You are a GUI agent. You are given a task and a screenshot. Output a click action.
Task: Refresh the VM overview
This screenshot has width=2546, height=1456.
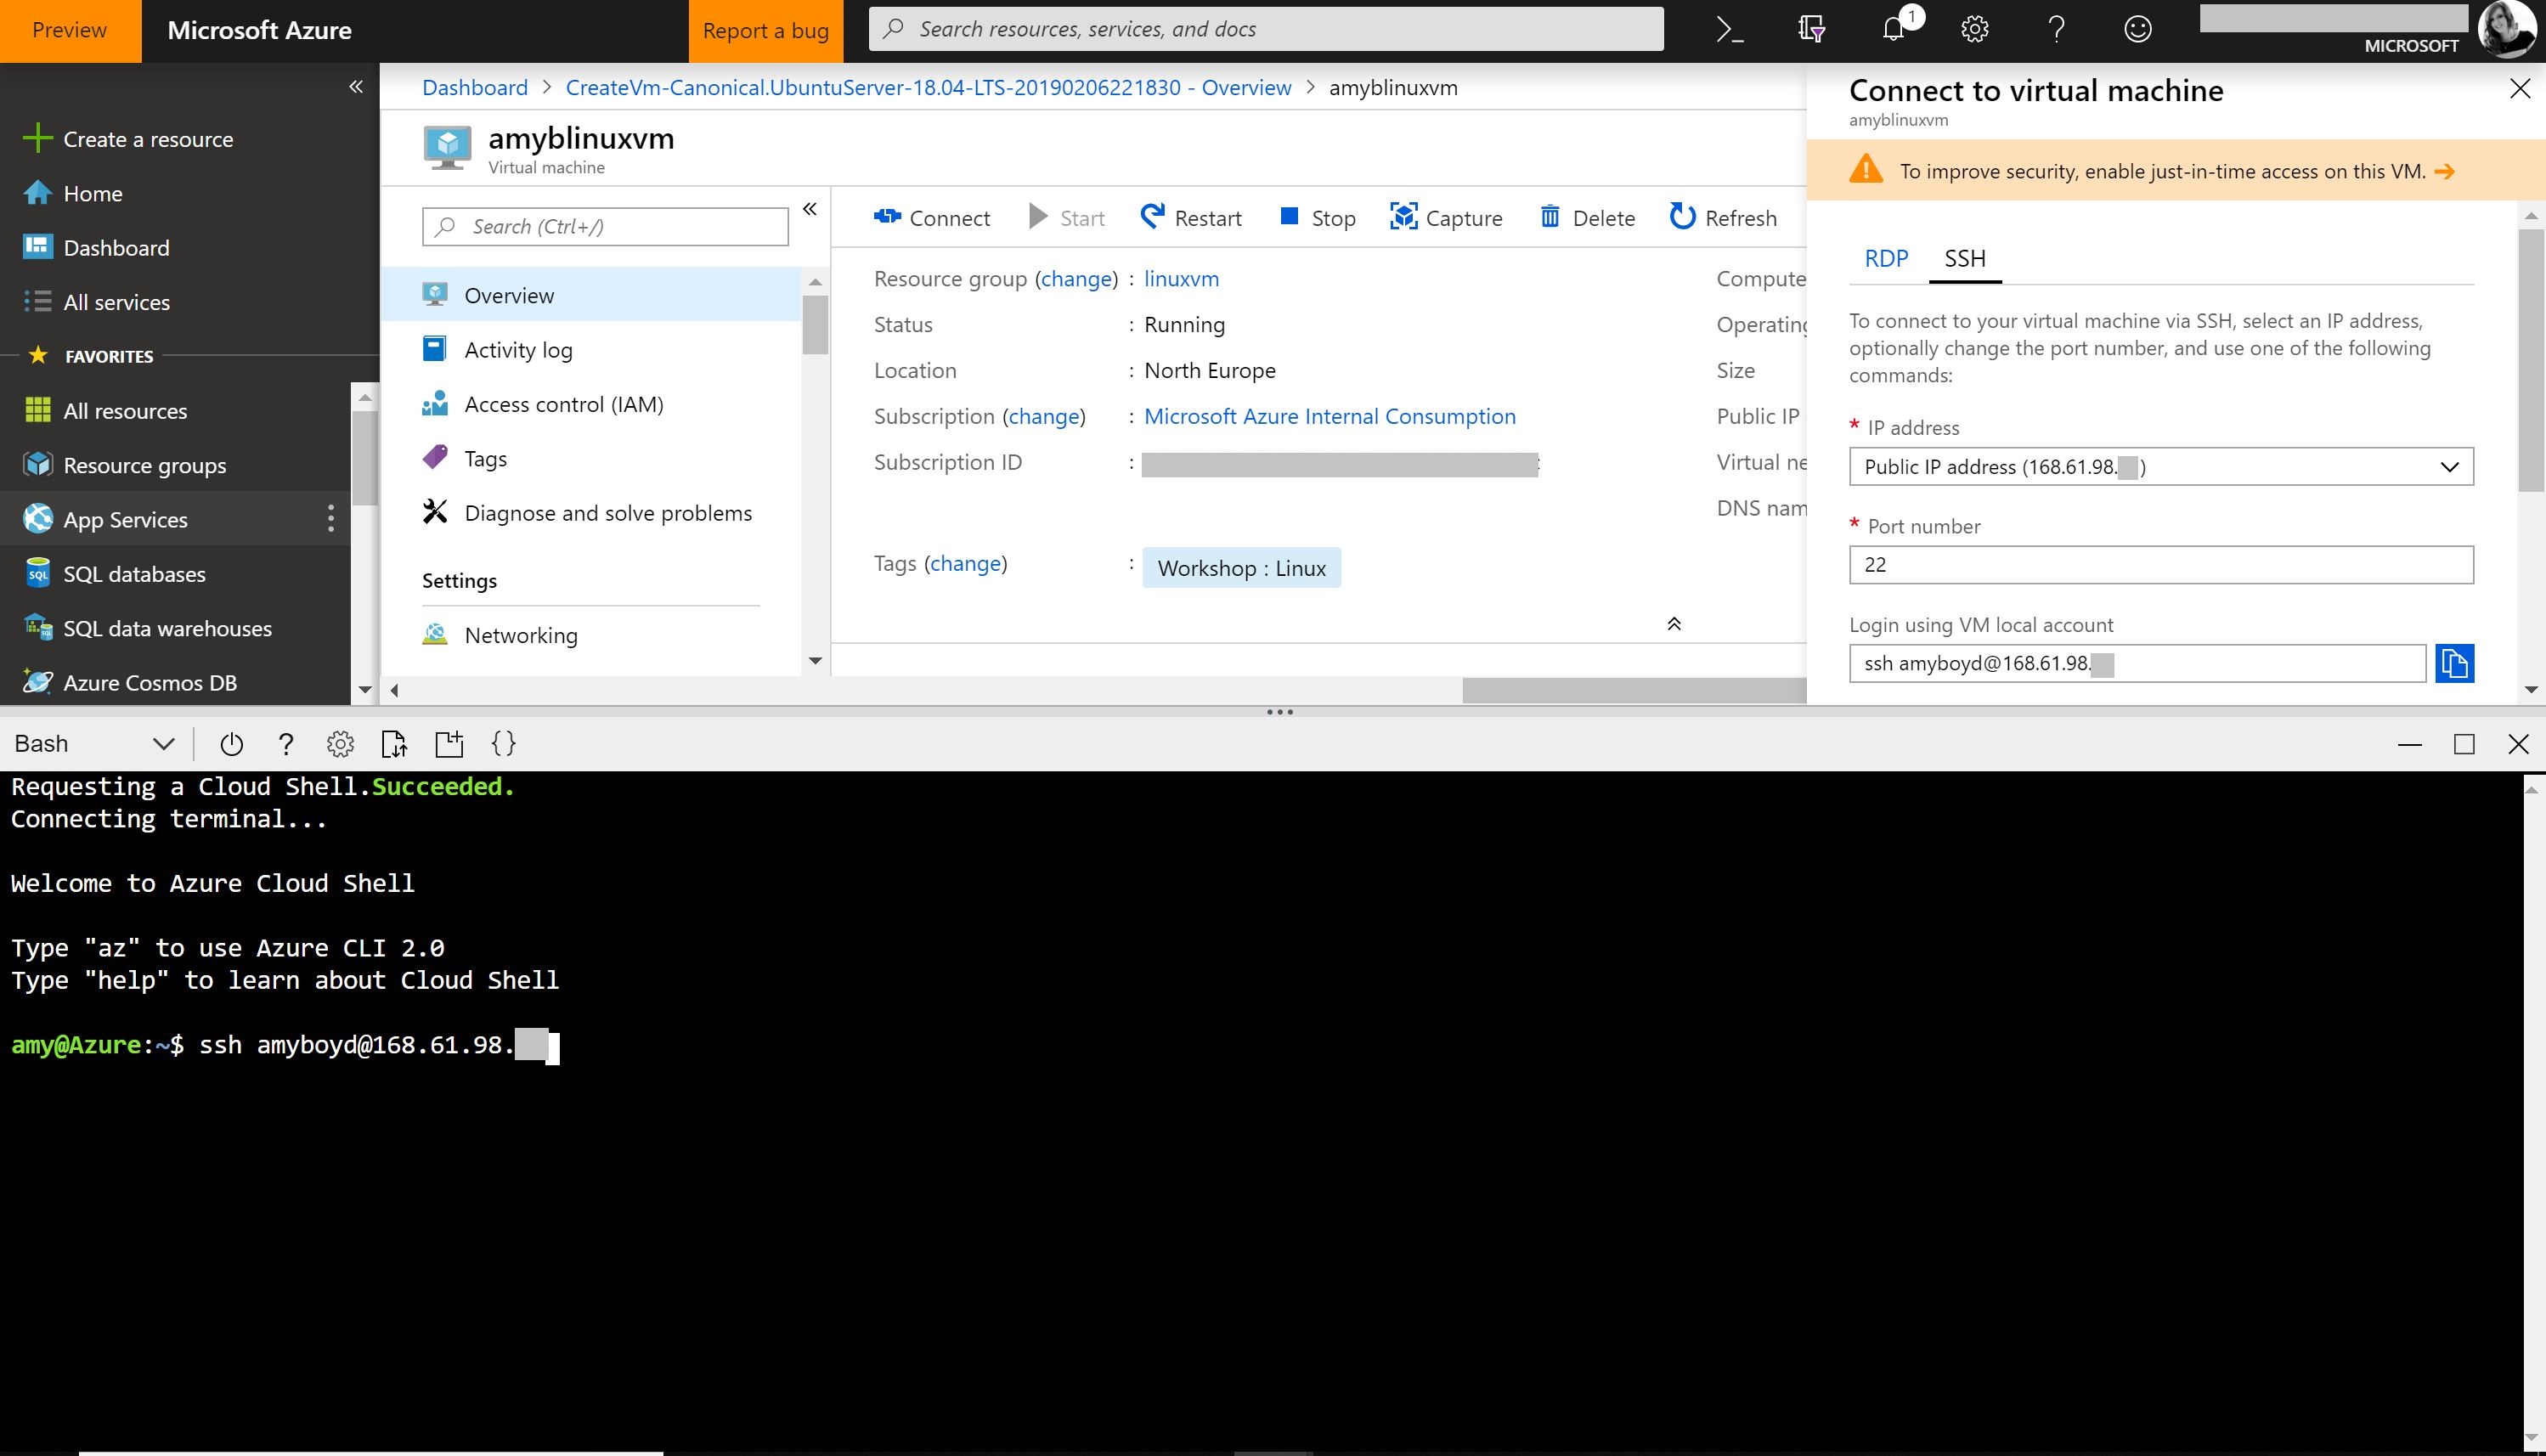click(1723, 217)
